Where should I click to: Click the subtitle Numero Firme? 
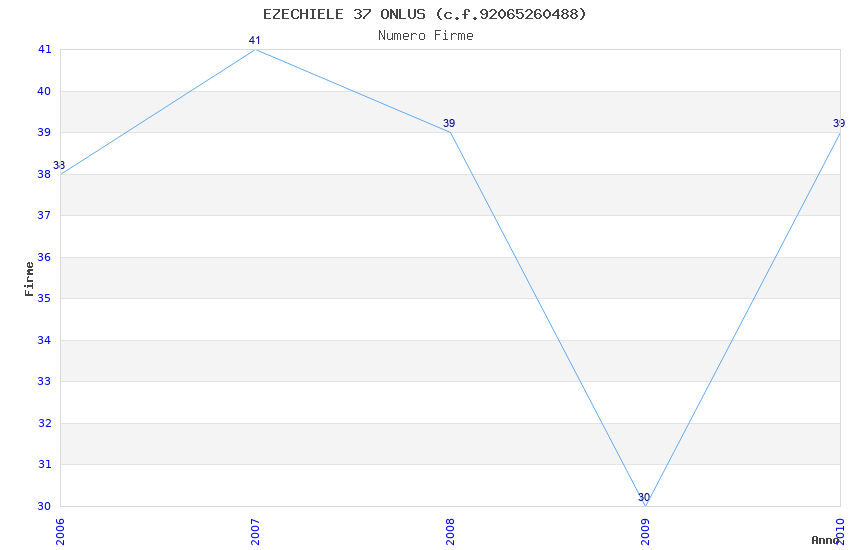click(x=426, y=36)
